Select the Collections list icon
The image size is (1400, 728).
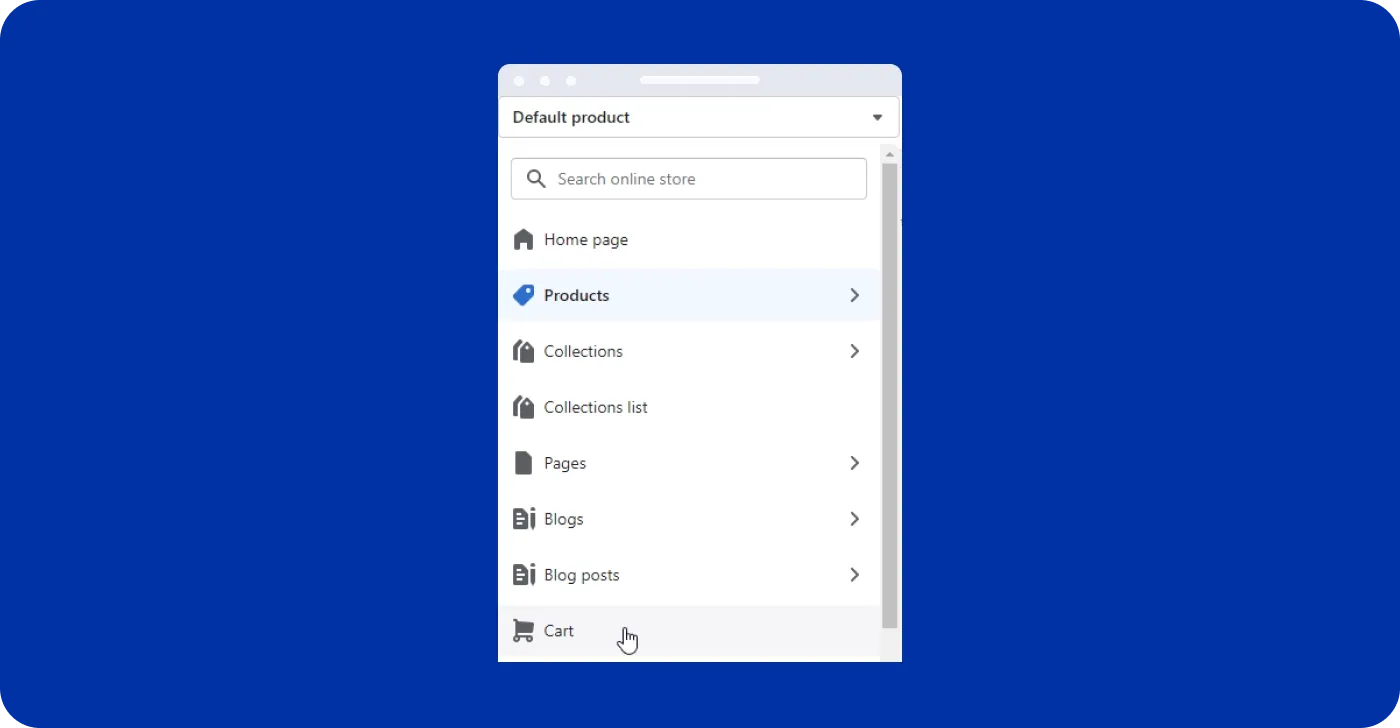point(523,407)
